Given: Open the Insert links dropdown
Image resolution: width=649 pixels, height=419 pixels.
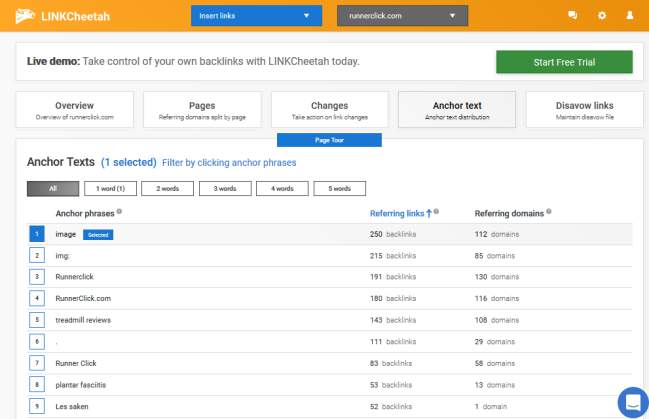Looking at the screenshot, I should [256, 16].
